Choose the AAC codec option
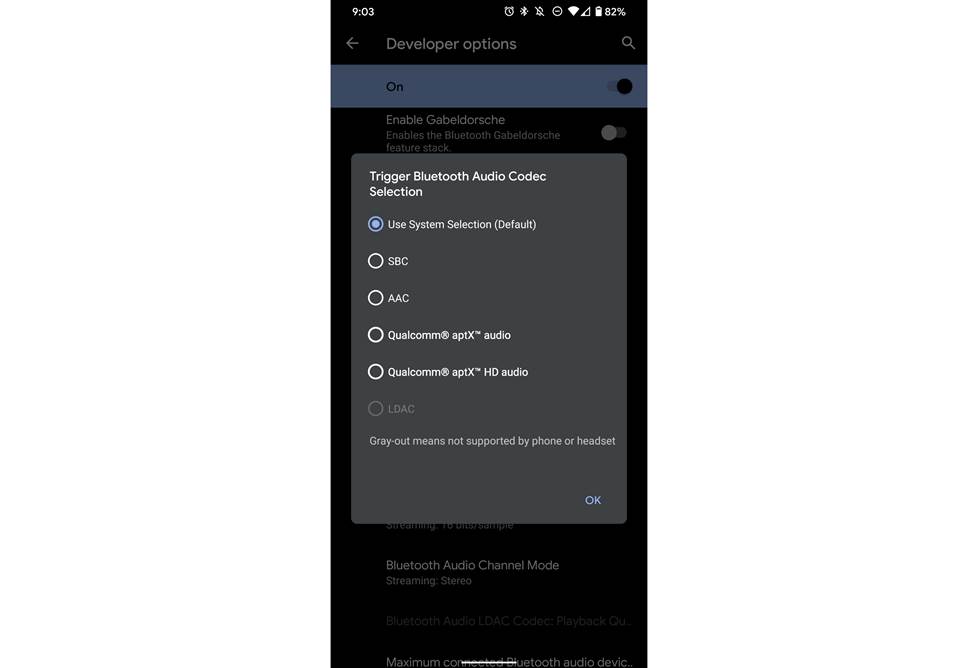Screen dimensions: 978x668 [389, 298]
